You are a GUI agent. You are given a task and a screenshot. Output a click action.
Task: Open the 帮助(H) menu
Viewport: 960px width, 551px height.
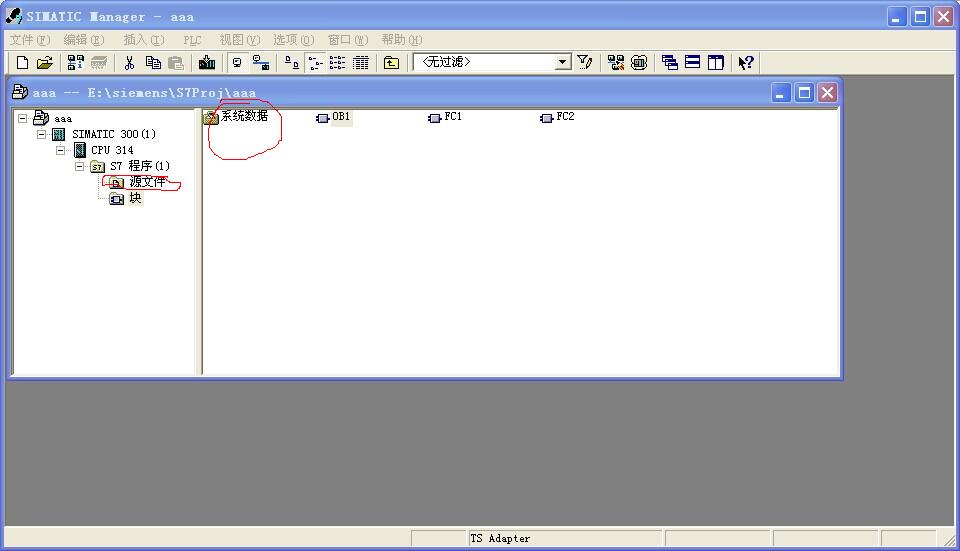click(x=402, y=40)
